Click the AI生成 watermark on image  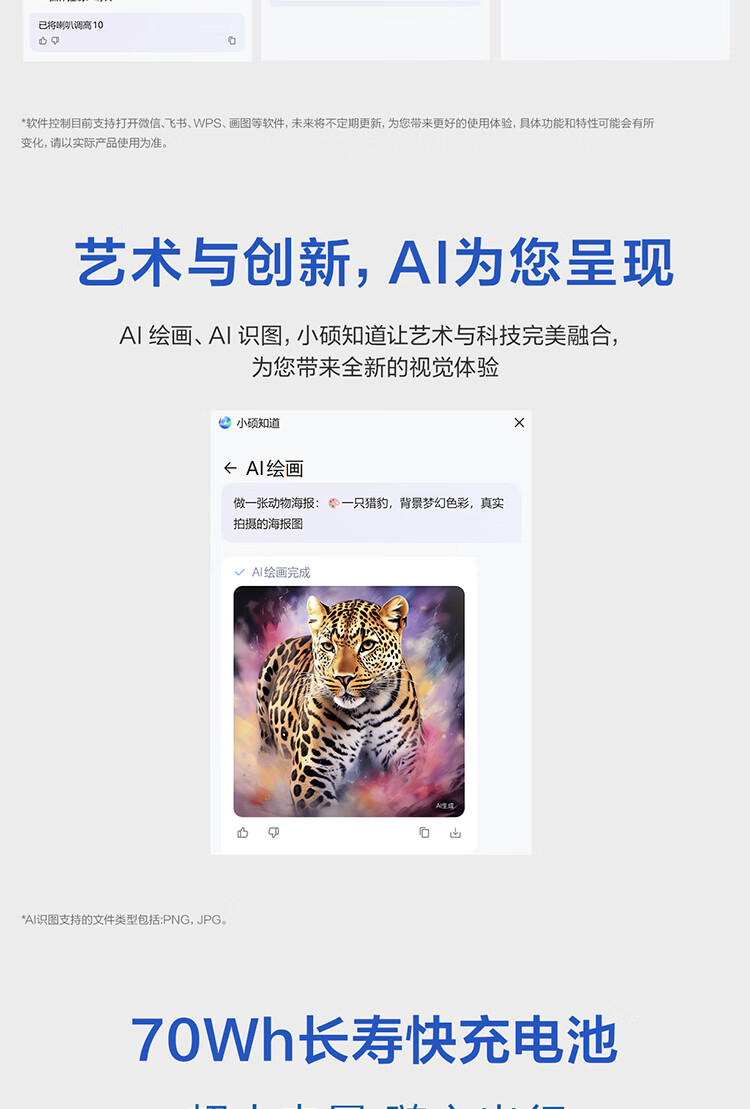click(445, 806)
